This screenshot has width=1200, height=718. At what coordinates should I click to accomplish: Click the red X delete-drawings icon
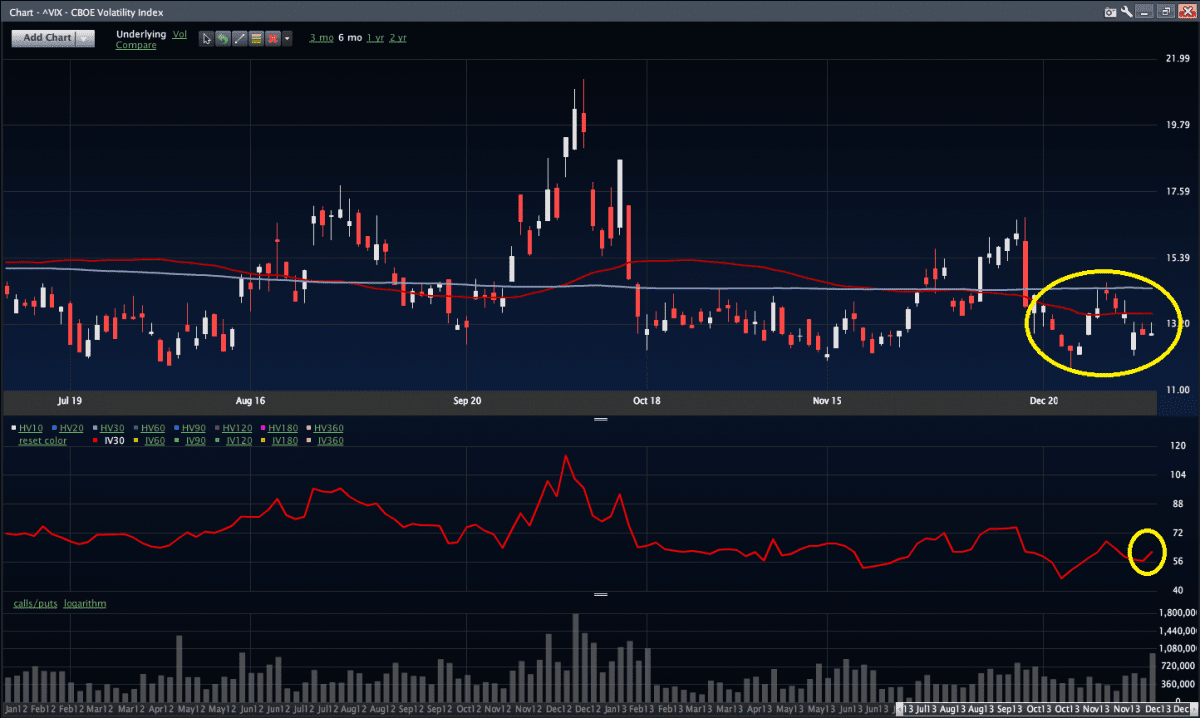pyautogui.click(x=272, y=38)
